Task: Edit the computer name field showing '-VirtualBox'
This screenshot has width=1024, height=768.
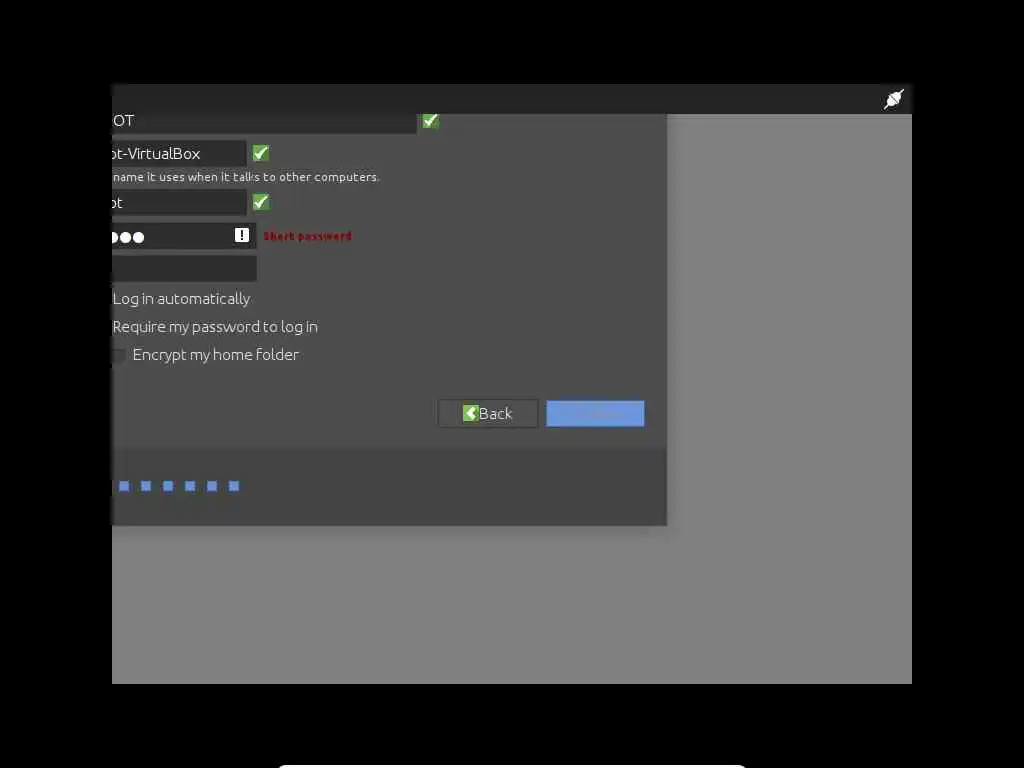Action: pyautogui.click(x=179, y=153)
